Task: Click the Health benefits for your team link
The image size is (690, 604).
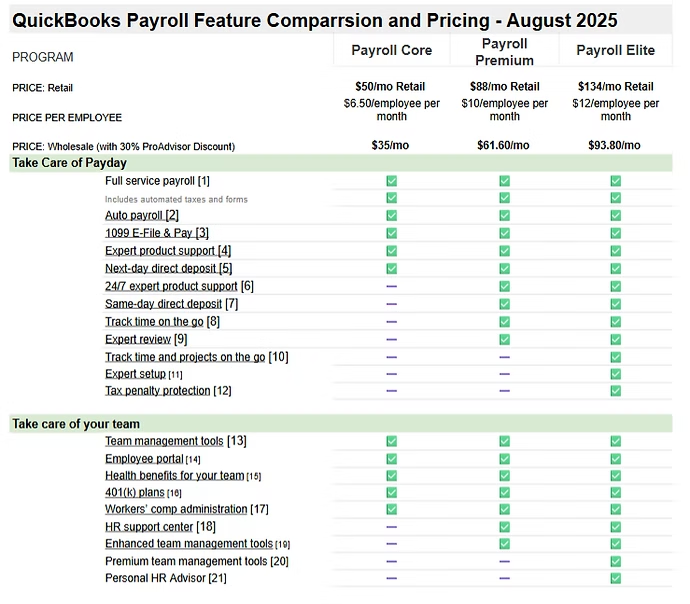Action: click(x=174, y=476)
